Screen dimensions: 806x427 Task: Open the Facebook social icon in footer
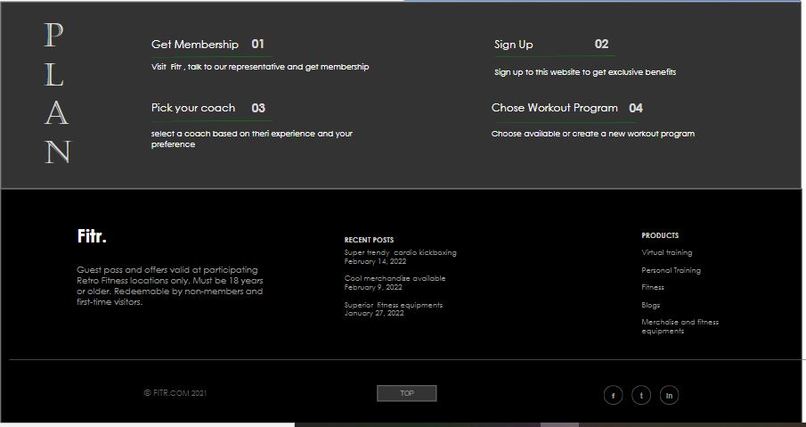[613, 395]
